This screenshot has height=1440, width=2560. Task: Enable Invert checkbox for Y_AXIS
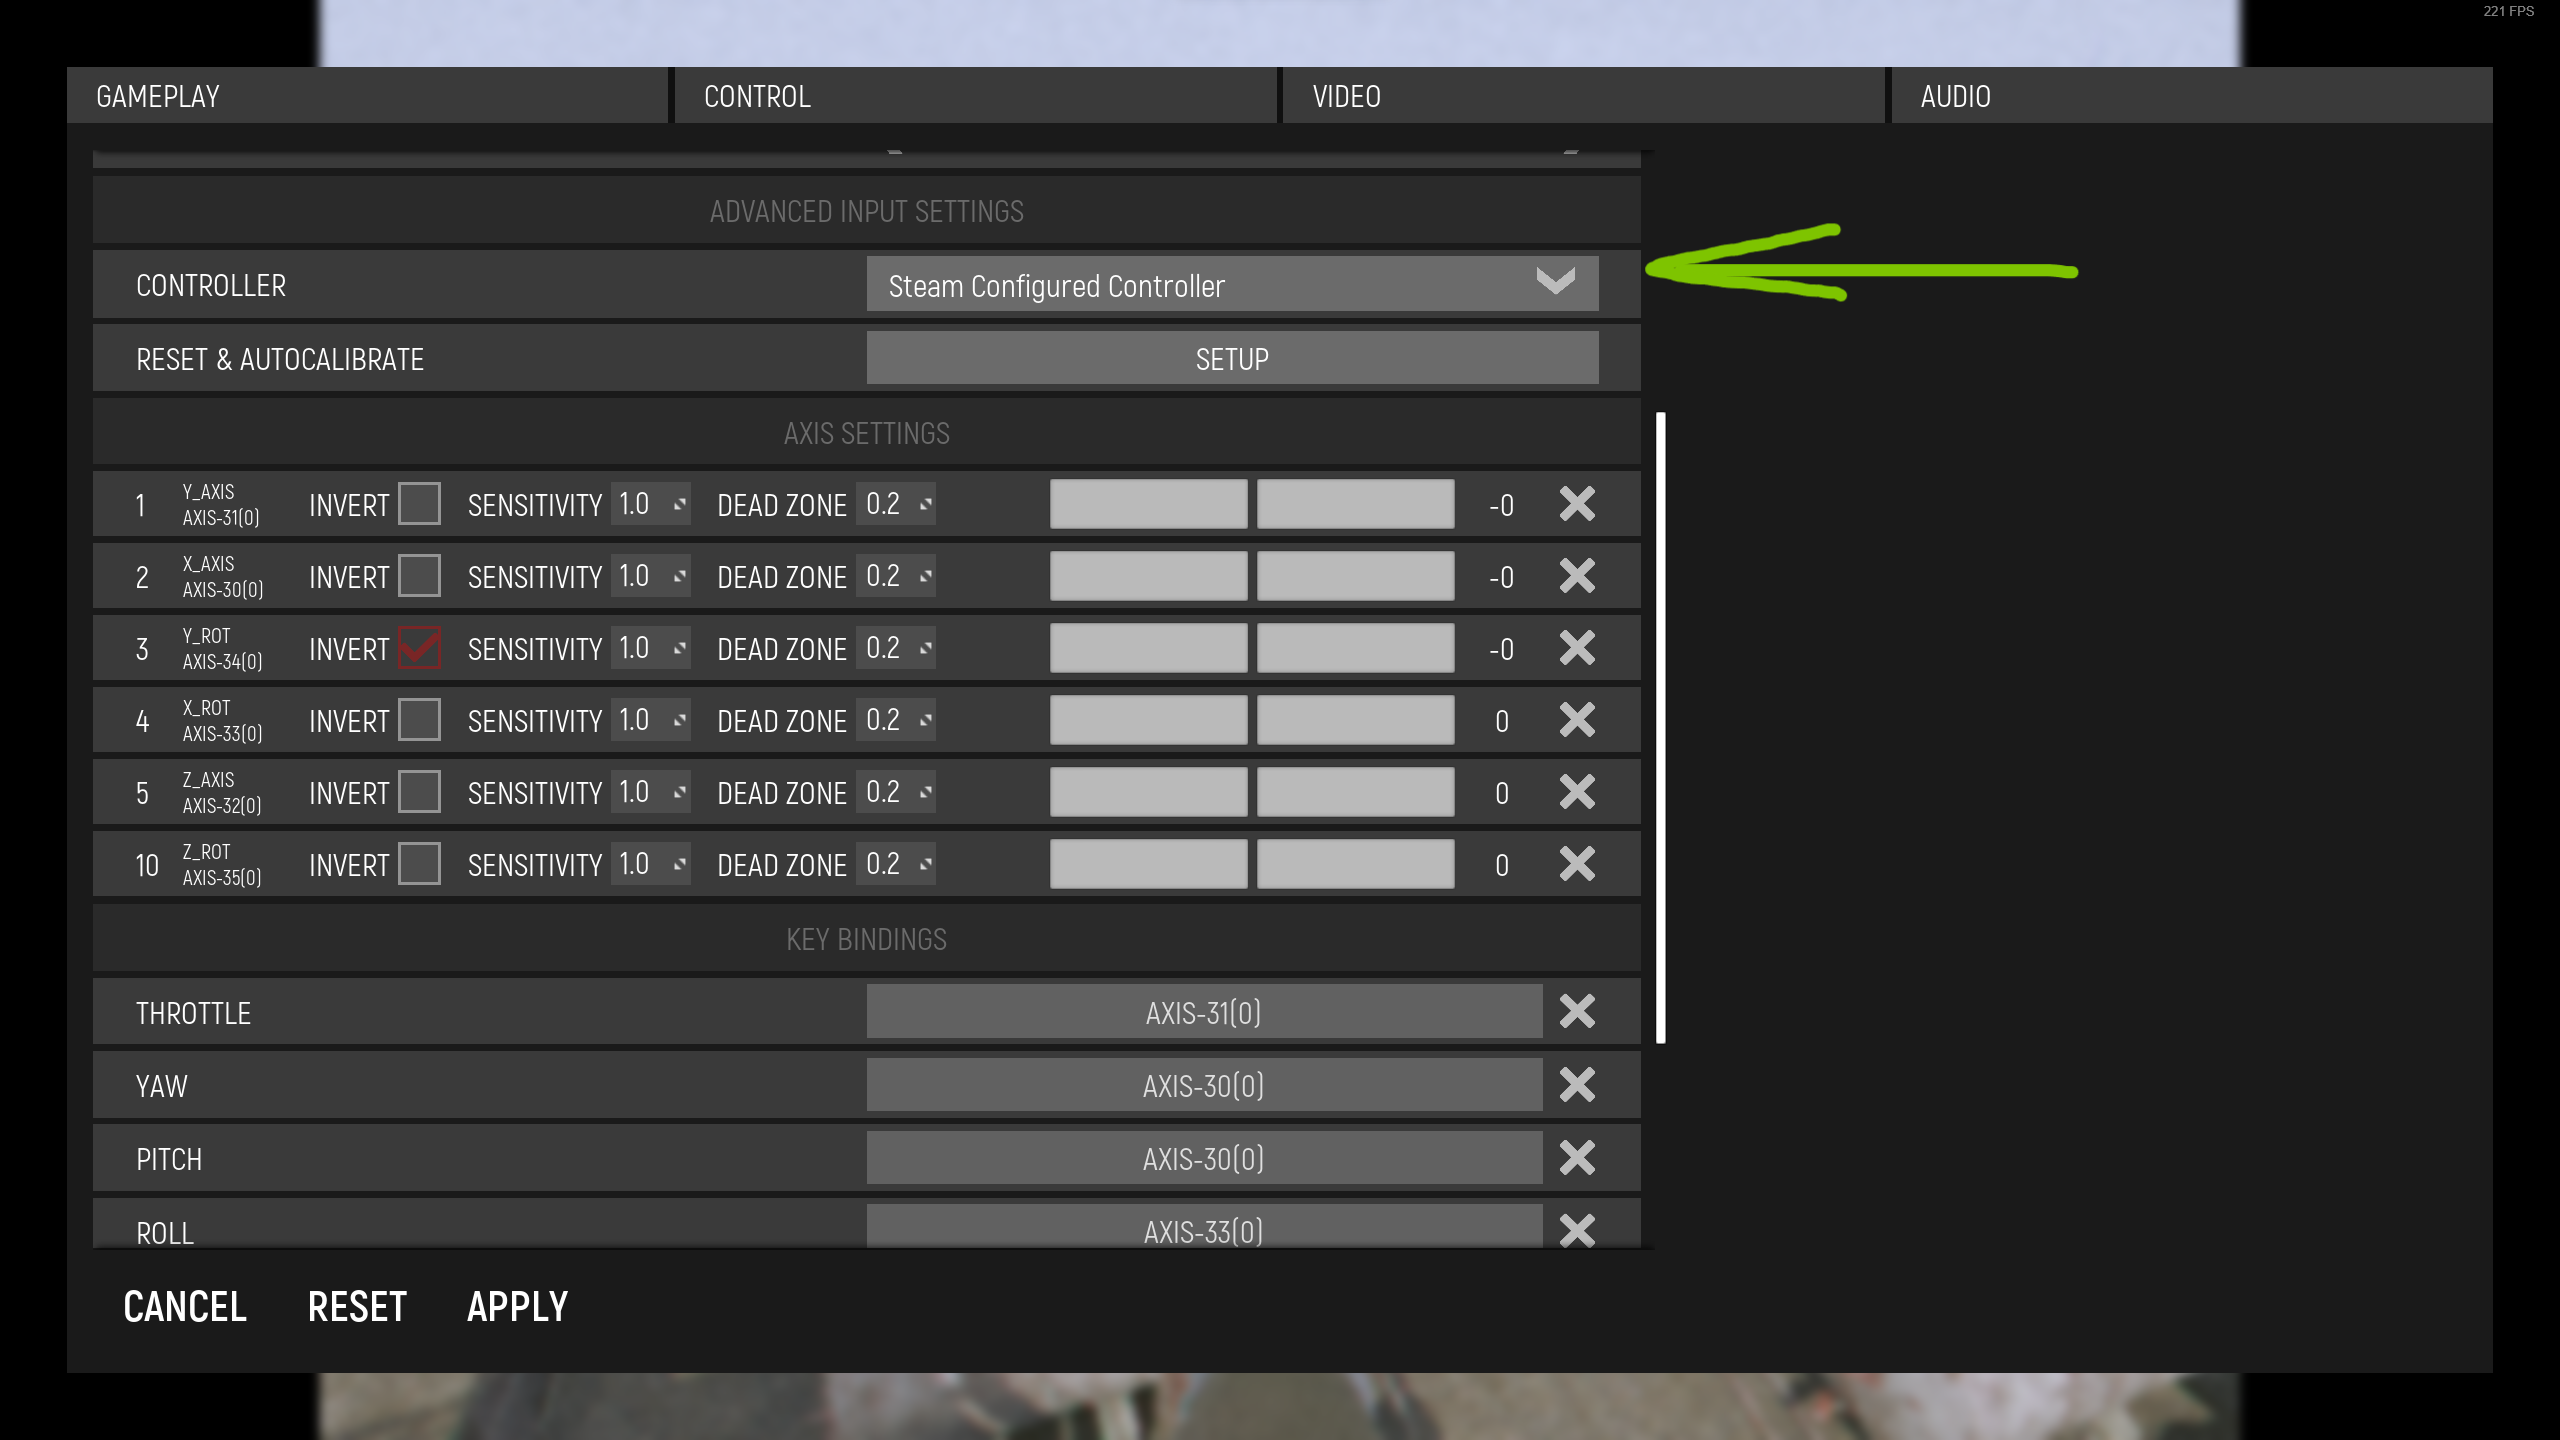pyautogui.click(x=419, y=504)
